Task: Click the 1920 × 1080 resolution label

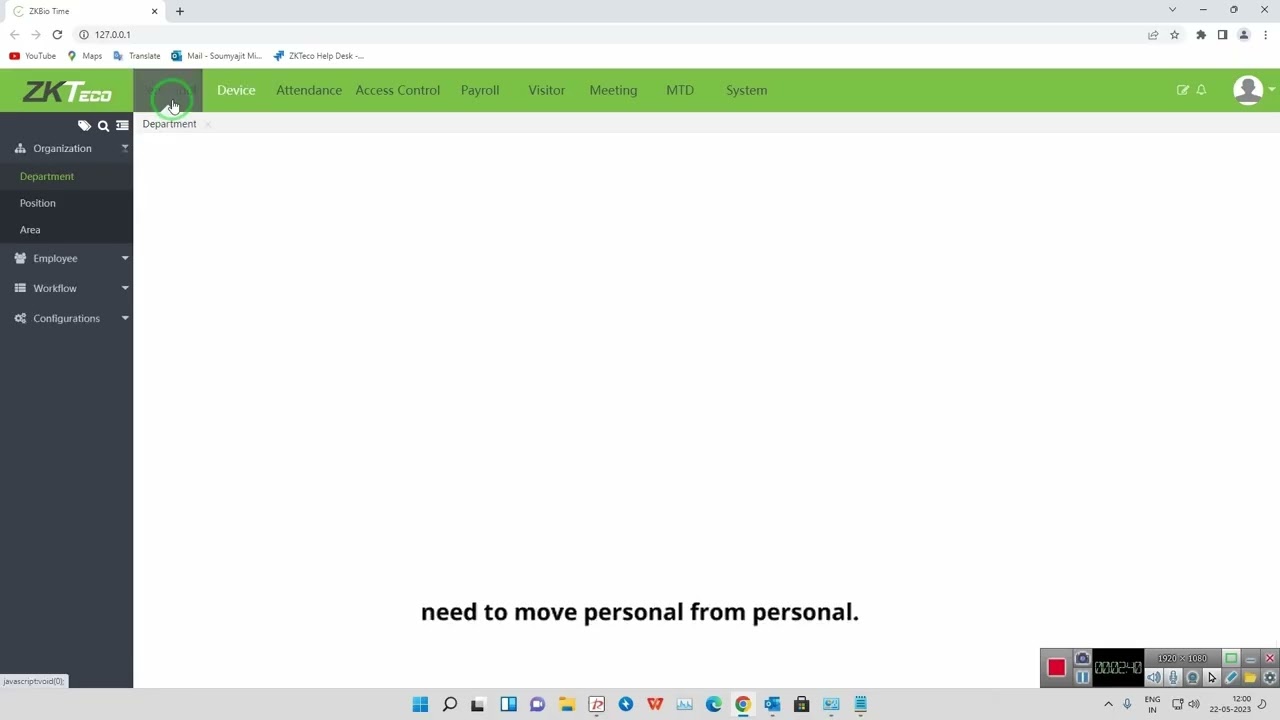Action: pyautogui.click(x=1181, y=658)
